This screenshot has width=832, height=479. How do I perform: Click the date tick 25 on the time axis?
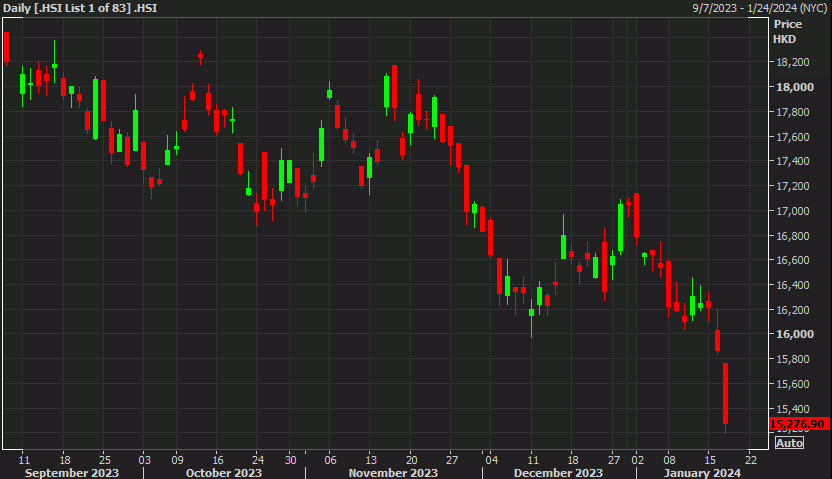tap(105, 460)
